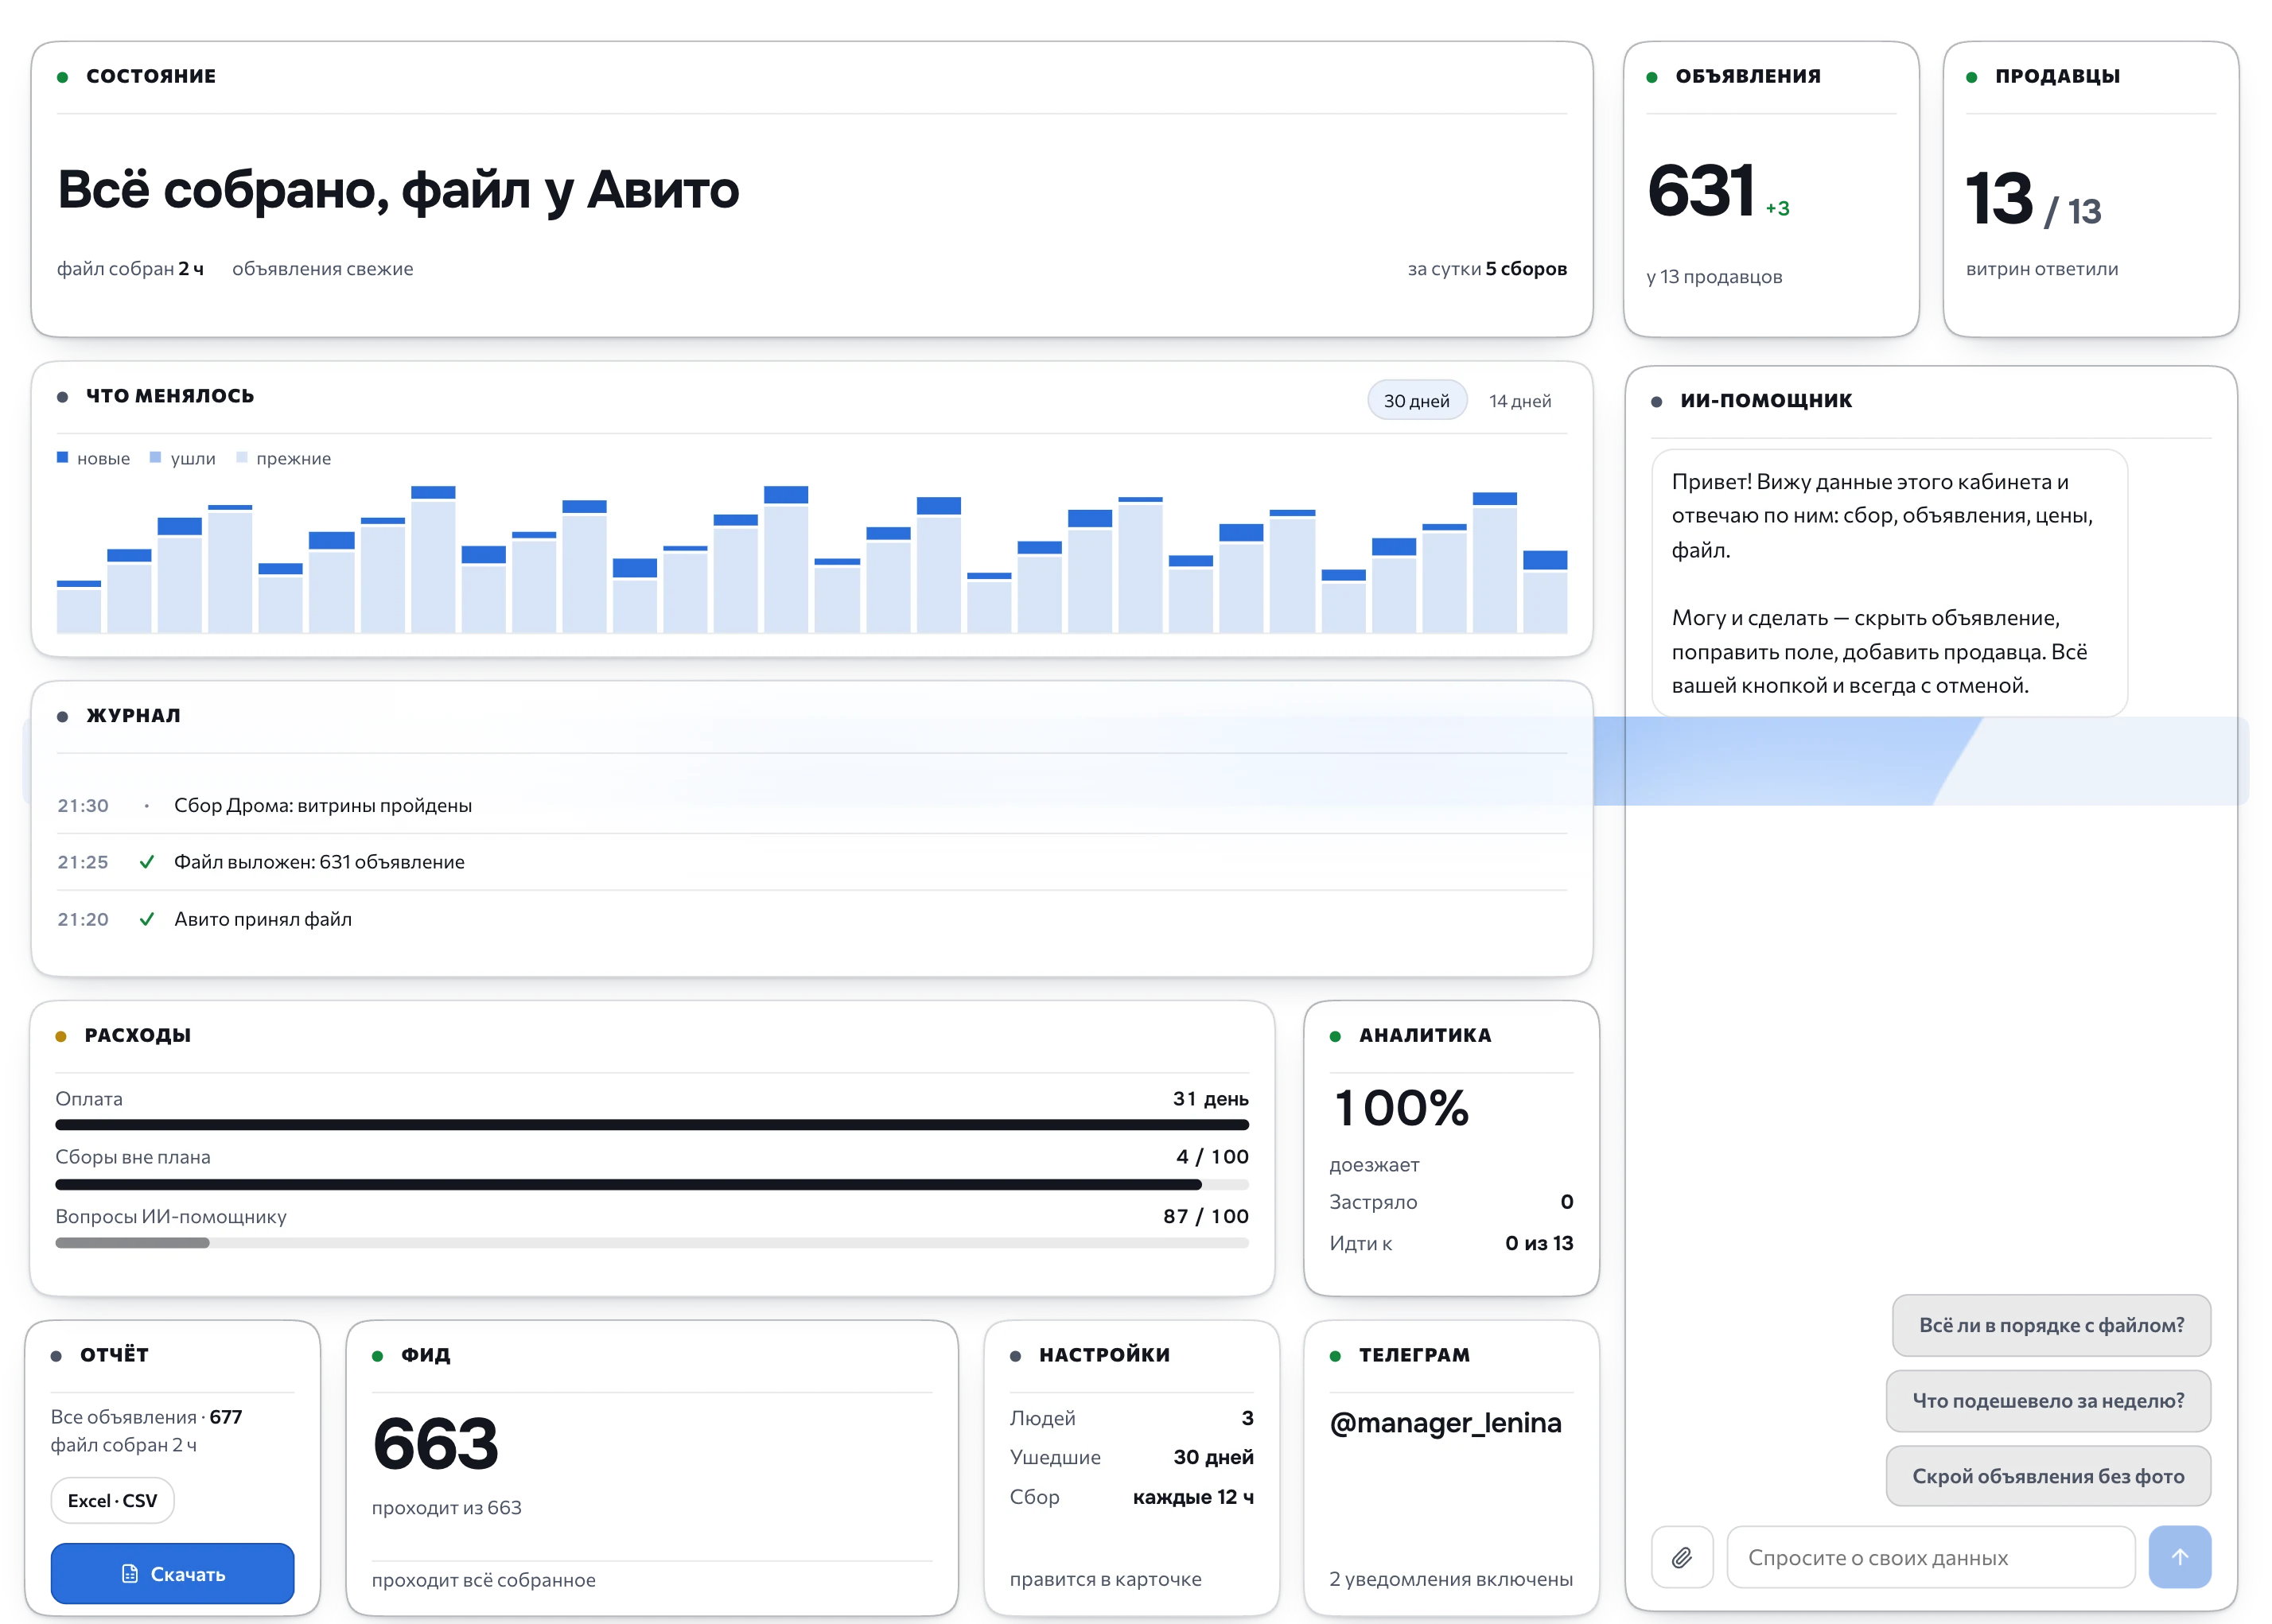Click the assistant greeting message bubble
The image size is (2272, 1624).
click(1889, 583)
